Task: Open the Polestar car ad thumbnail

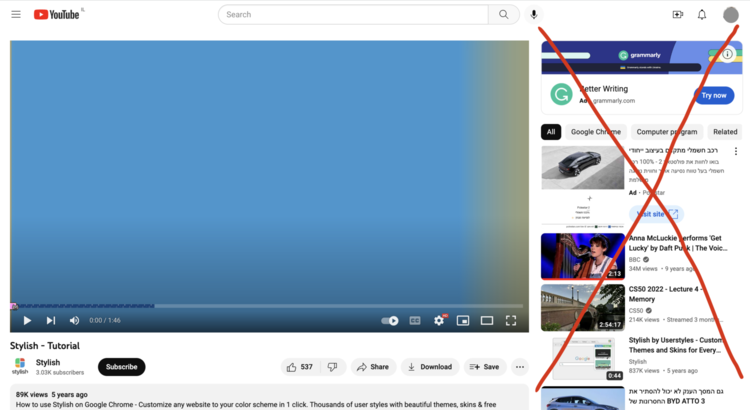Action: pyautogui.click(x=583, y=168)
